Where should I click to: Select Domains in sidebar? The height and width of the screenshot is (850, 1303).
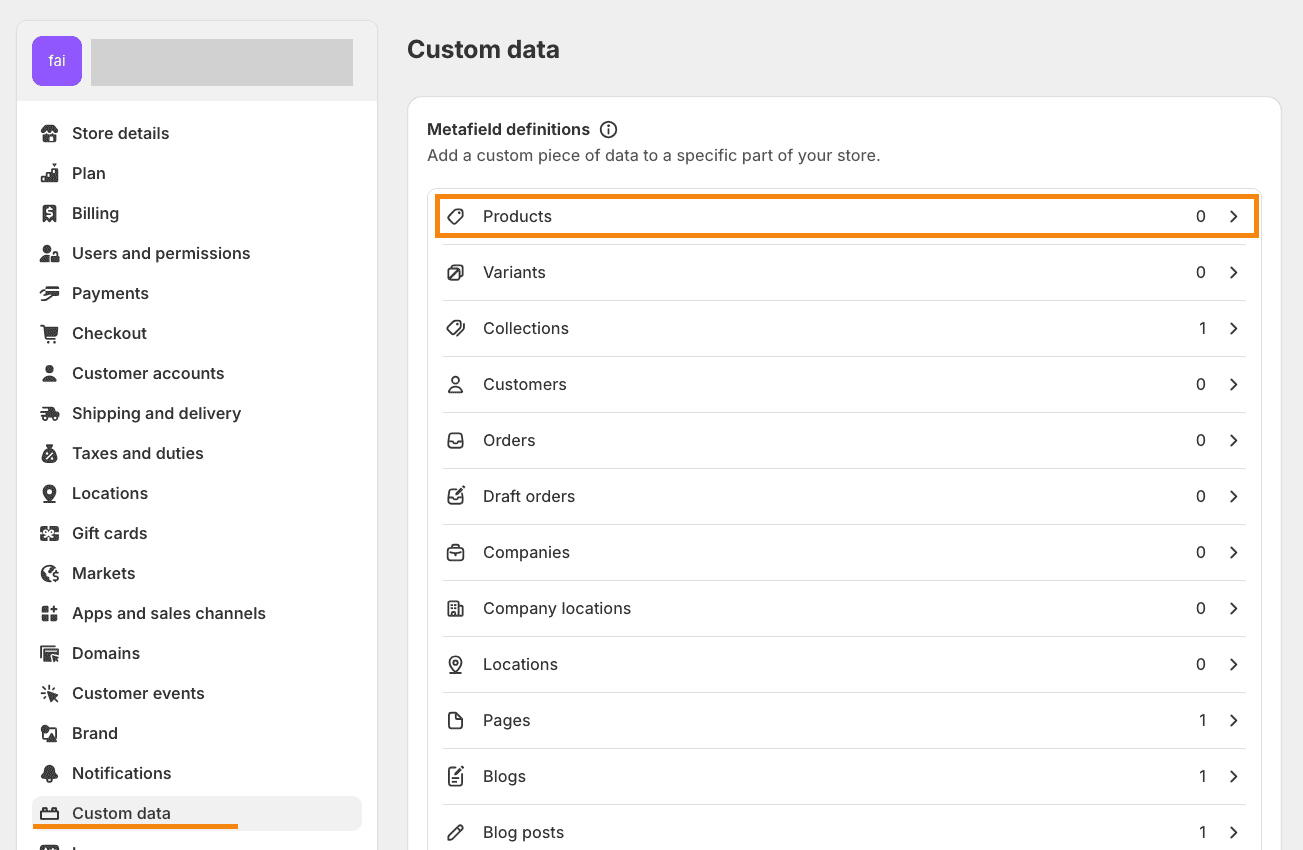(197, 653)
